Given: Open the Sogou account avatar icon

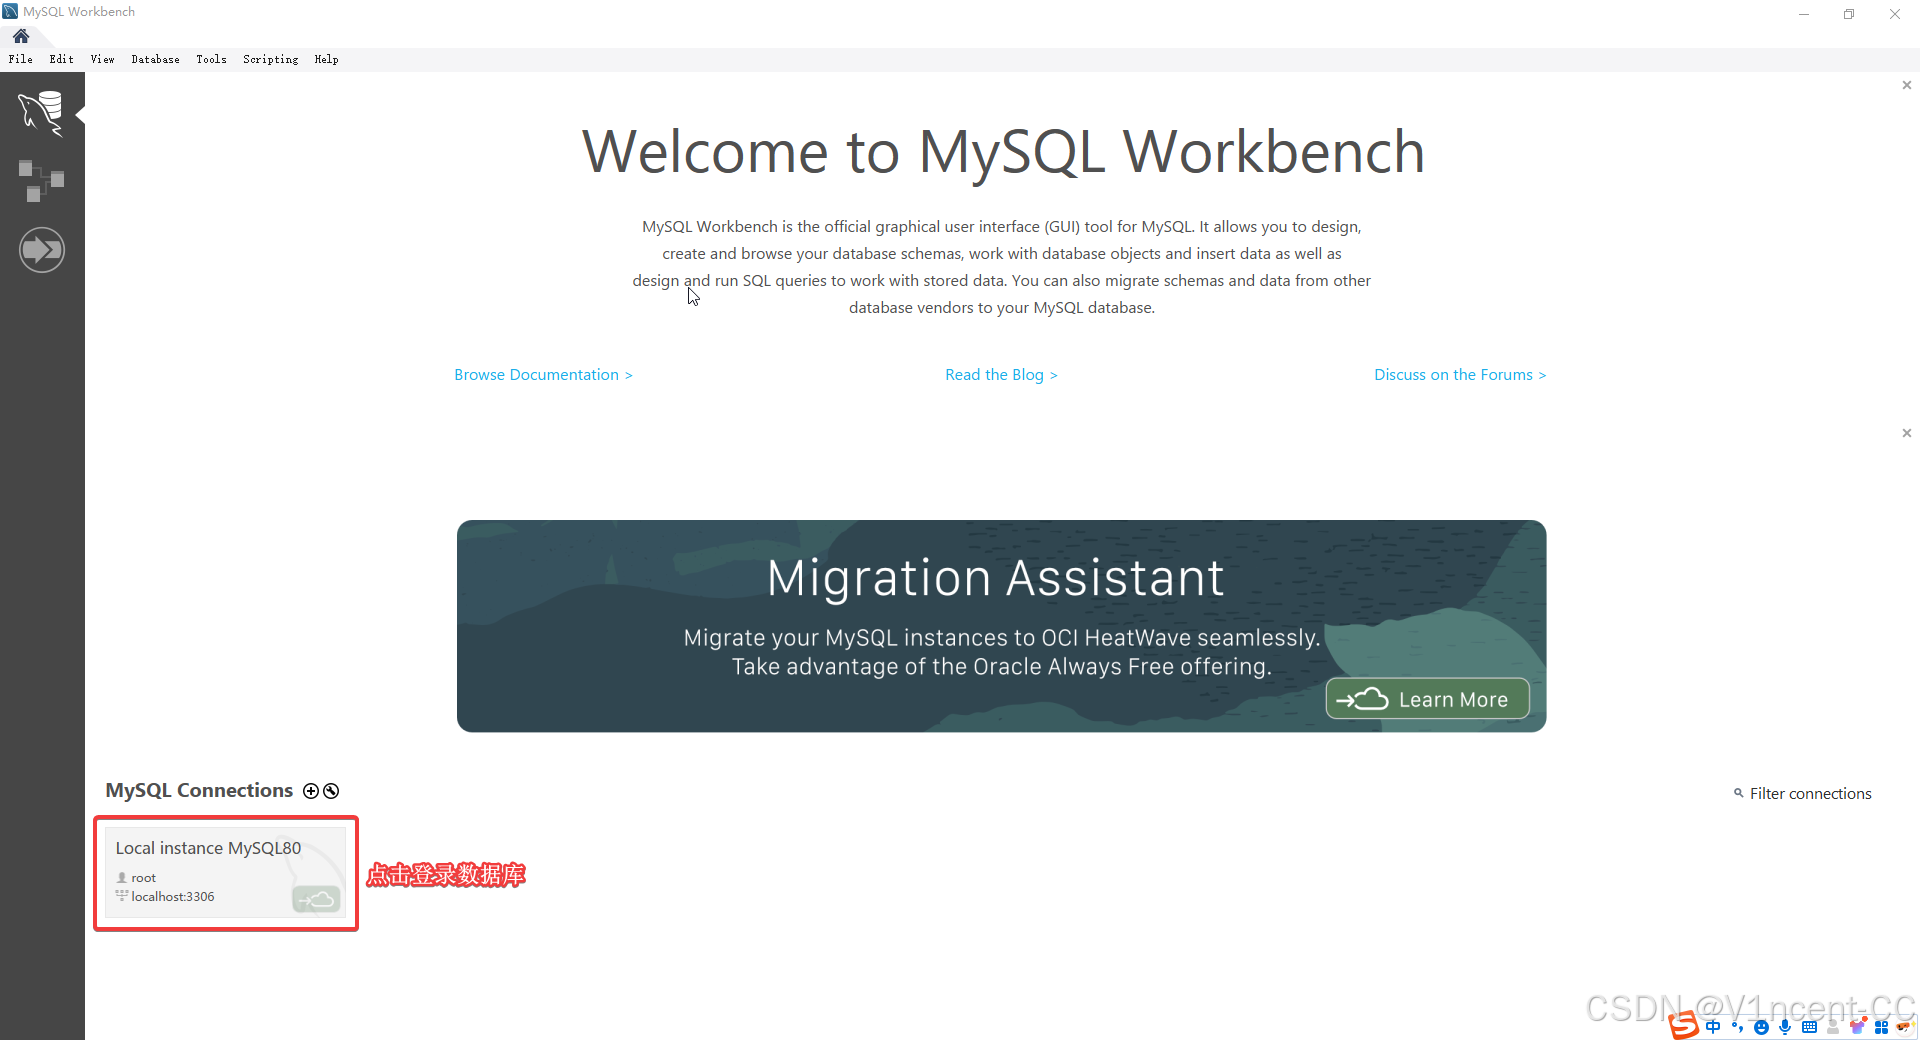Looking at the screenshot, I should pyautogui.click(x=1833, y=1027).
